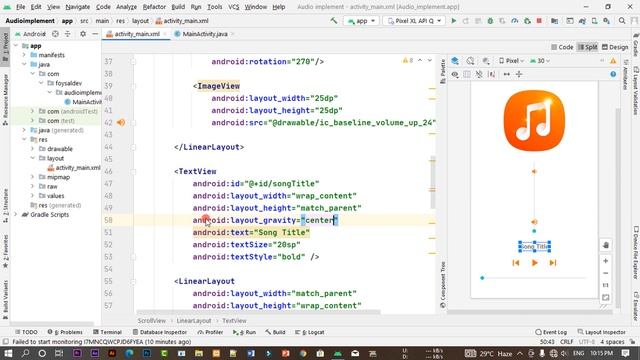
Task: Open the Pixel XL API Q device dropdown
Action: point(413,21)
